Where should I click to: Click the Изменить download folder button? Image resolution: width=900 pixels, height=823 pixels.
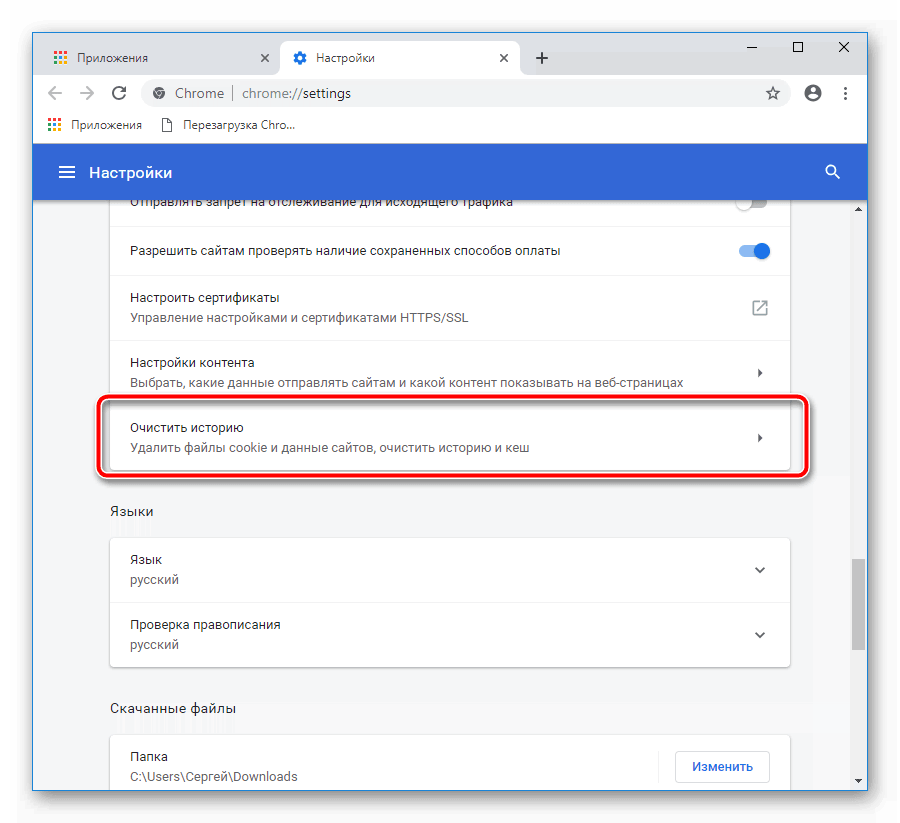[x=721, y=767]
